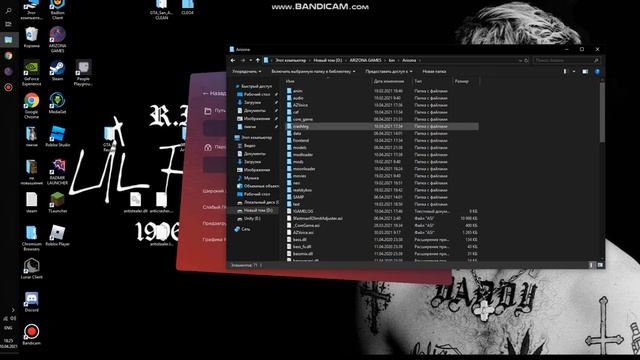Click the Chrome icon in the taskbar
The image size is (640, 360).
point(9,56)
